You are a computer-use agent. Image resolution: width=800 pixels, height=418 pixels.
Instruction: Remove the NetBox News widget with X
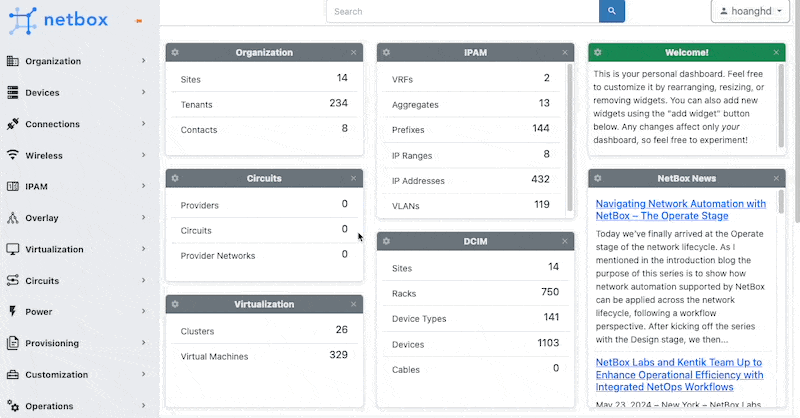point(776,178)
